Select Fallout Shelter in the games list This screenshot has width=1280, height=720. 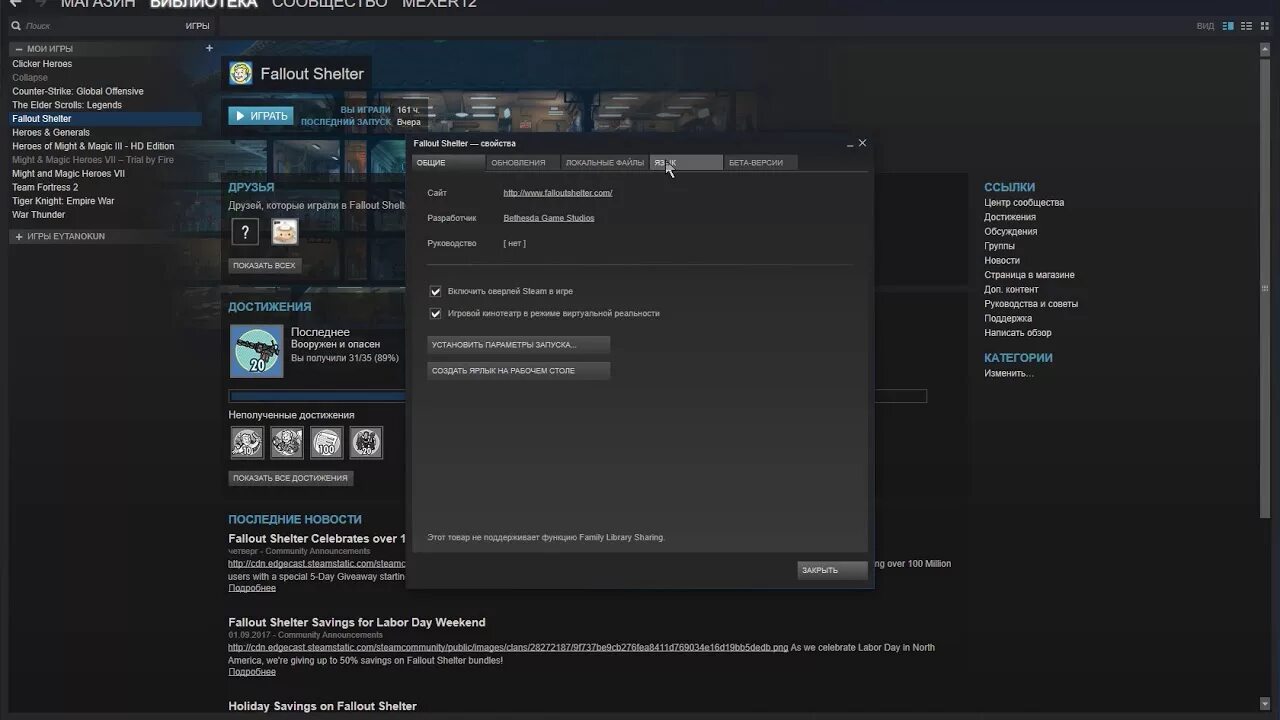[x=106, y=118]
